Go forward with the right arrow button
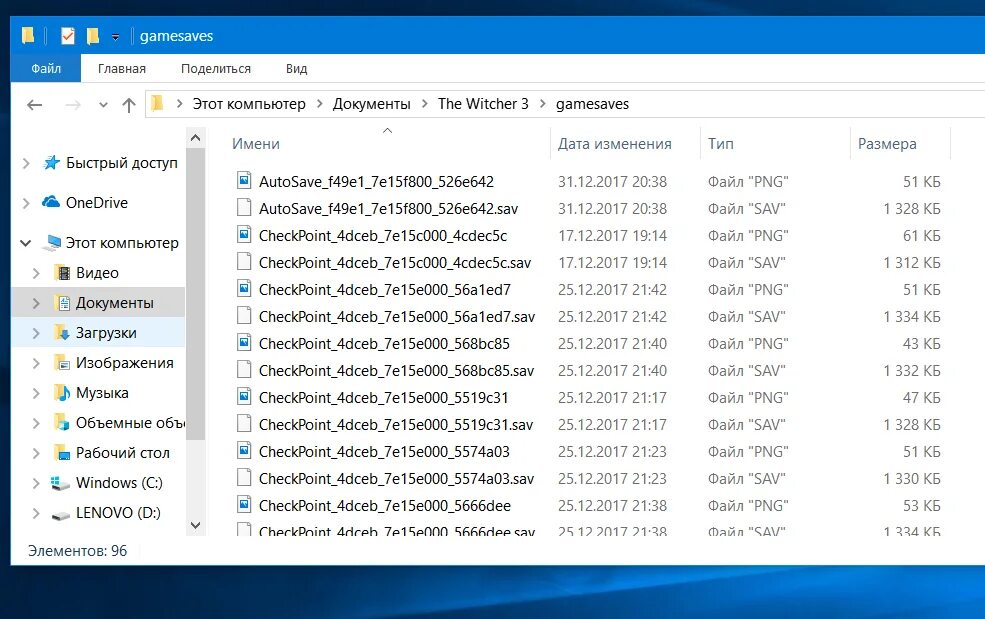This screenshot has width=985, height=619. (x=73, y=105)
